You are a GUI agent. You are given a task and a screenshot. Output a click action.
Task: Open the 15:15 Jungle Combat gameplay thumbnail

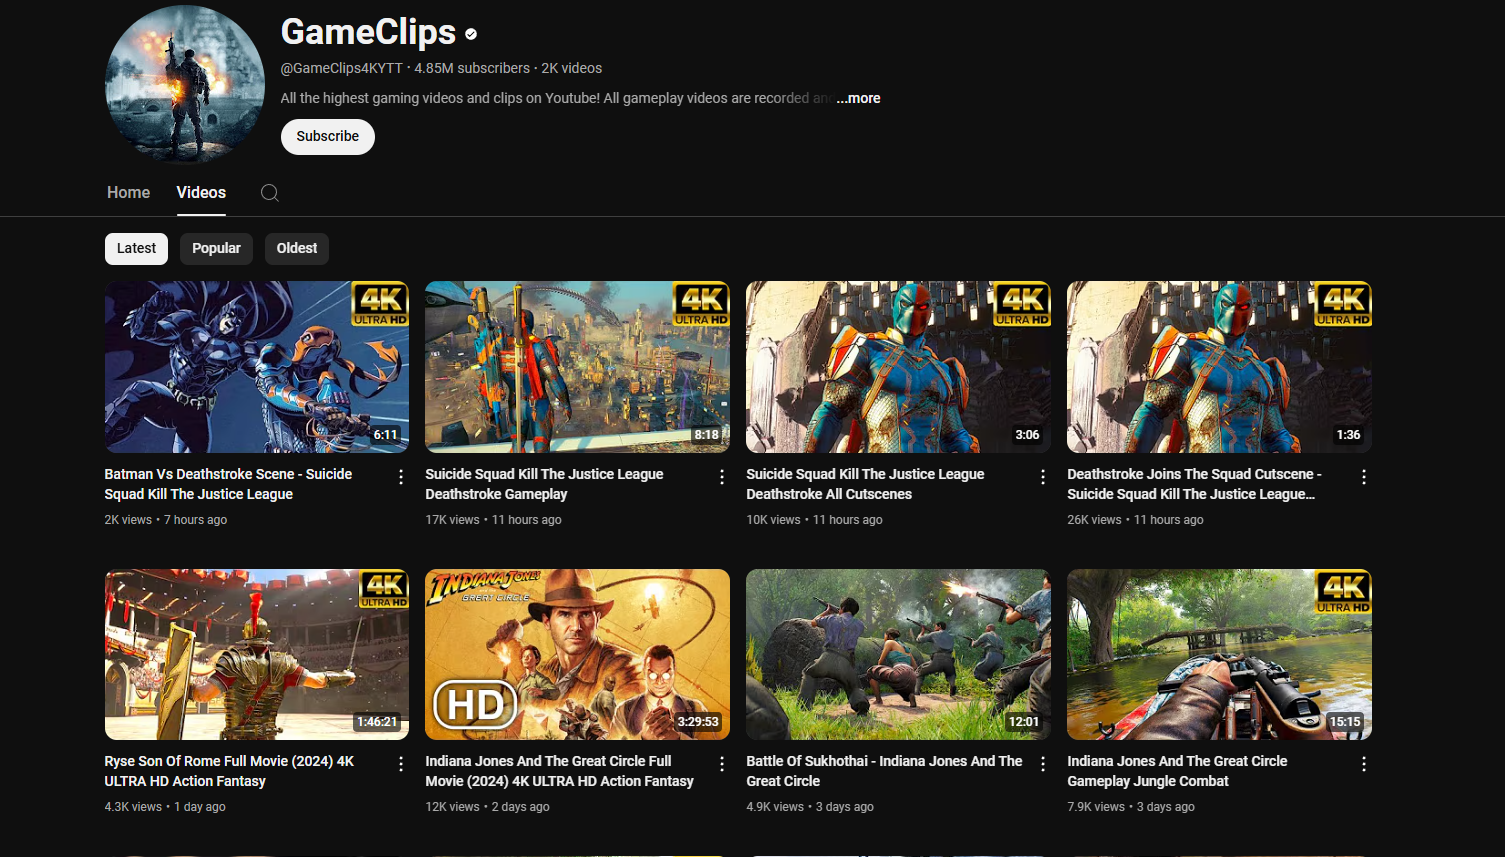pyautogui.click(x=1219, y=655)
